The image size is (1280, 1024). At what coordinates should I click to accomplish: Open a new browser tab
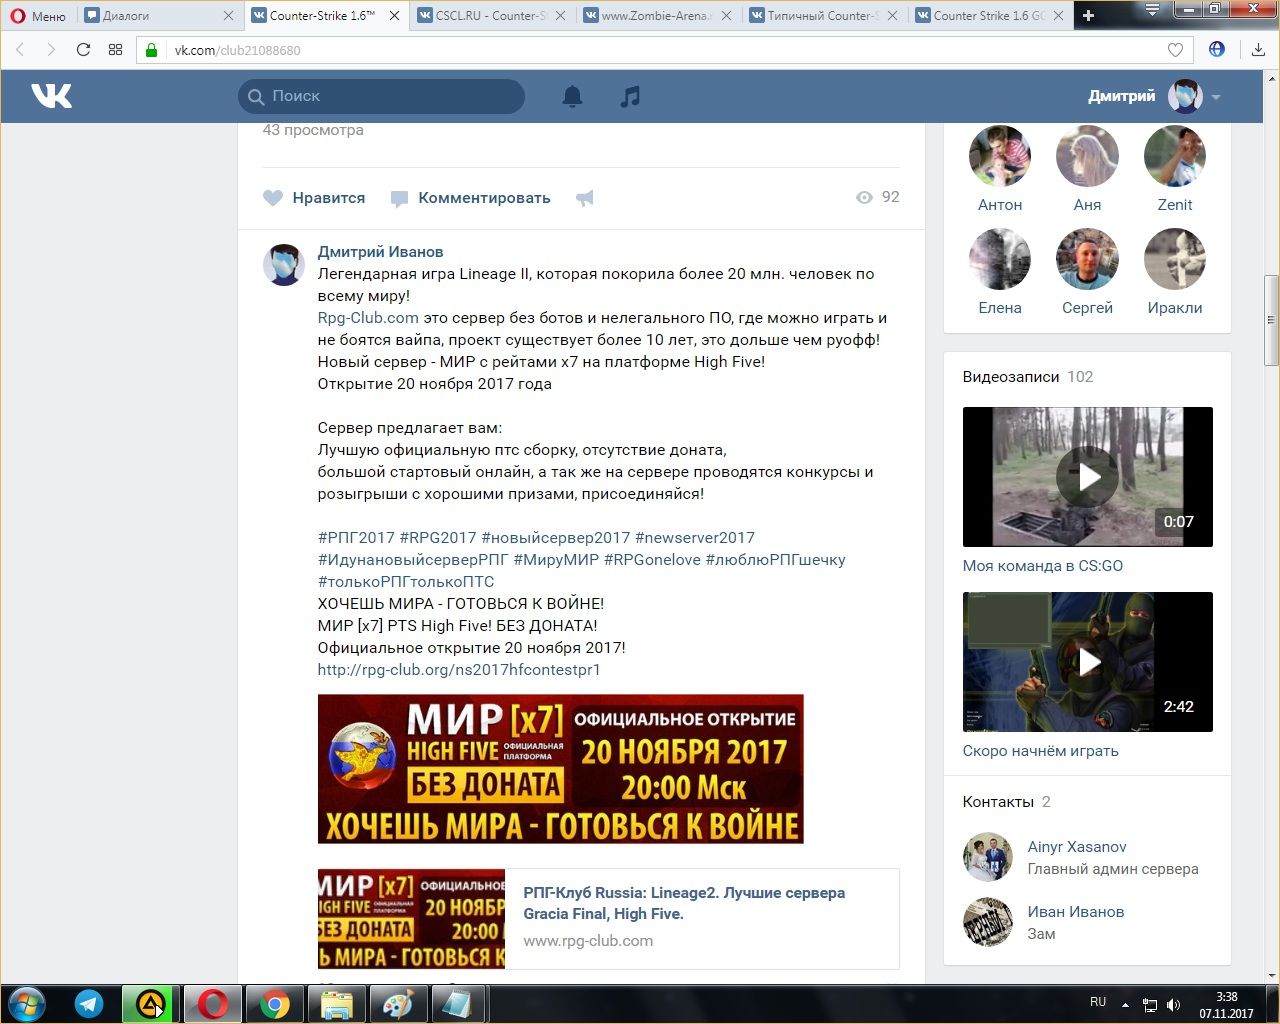click(x=1089, y=15)
